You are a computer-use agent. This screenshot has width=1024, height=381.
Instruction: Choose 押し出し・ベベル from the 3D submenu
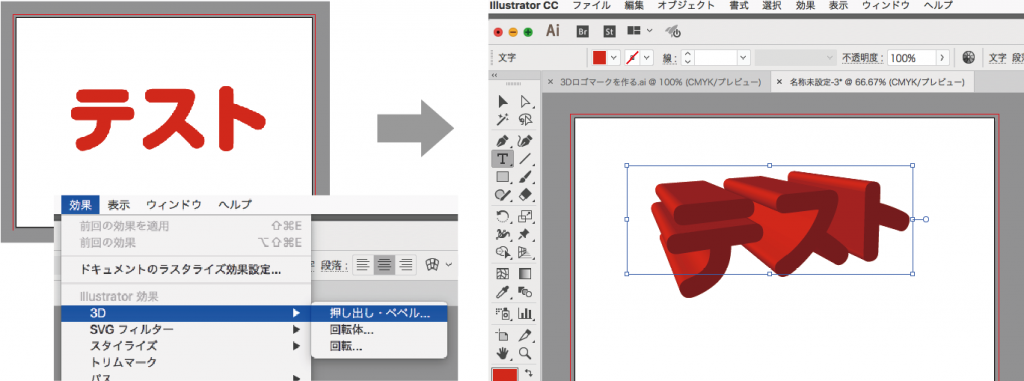pyautogui.click(x=379, y=313)
